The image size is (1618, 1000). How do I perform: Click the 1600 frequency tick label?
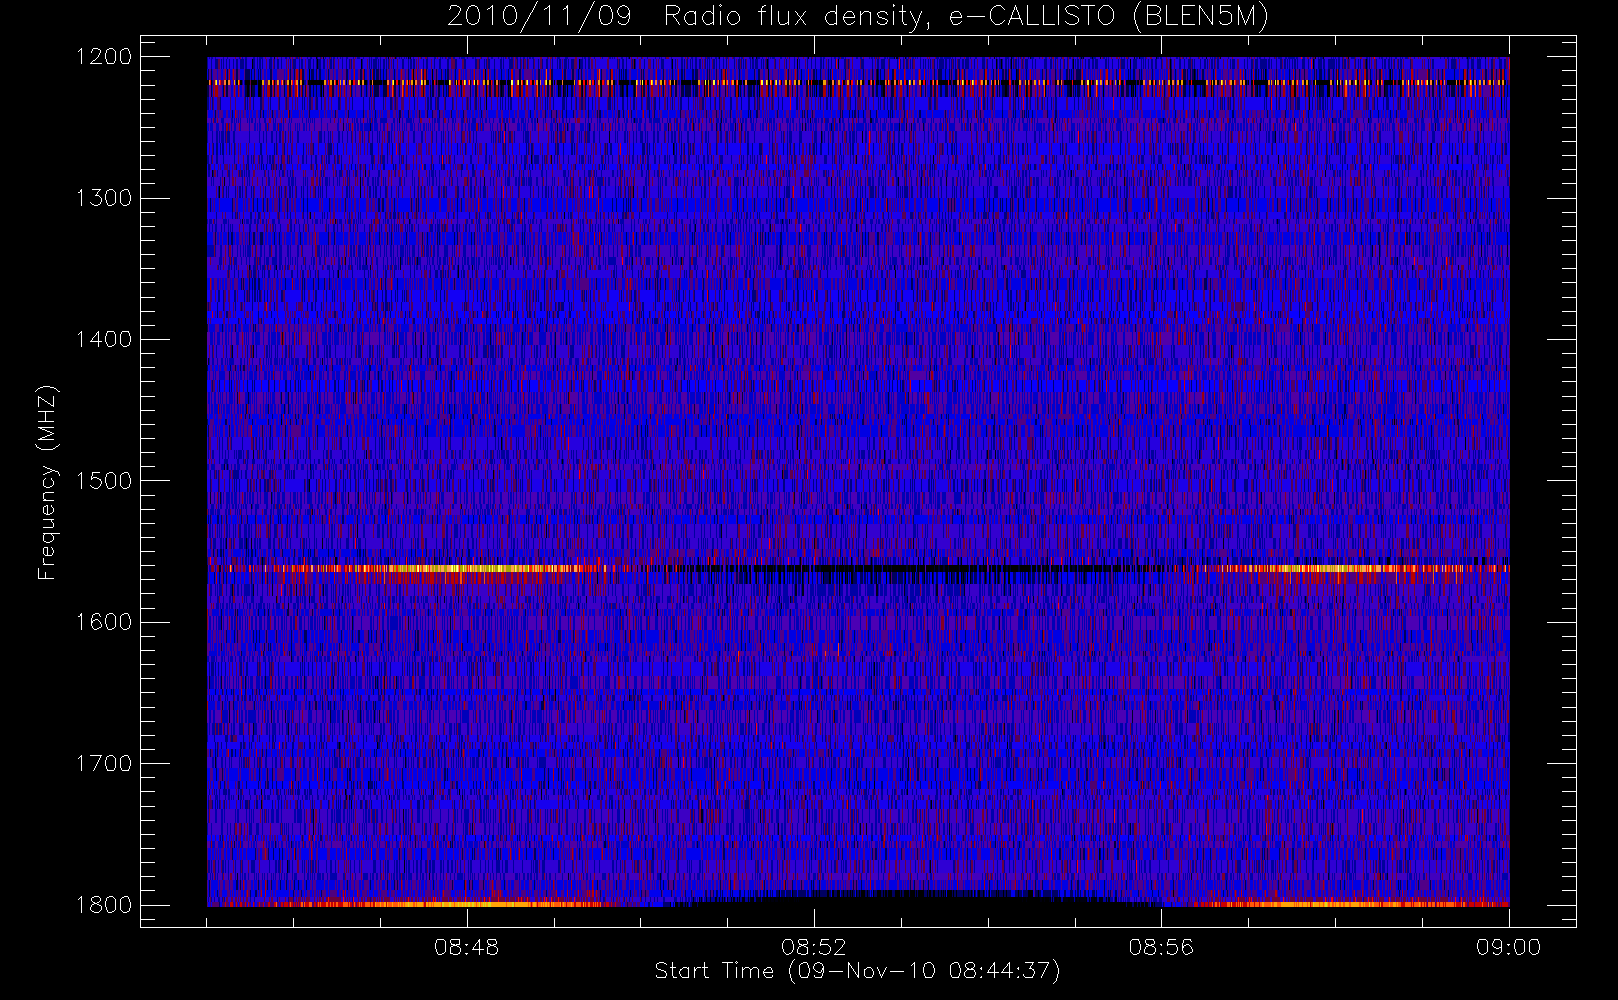point(104,622)
